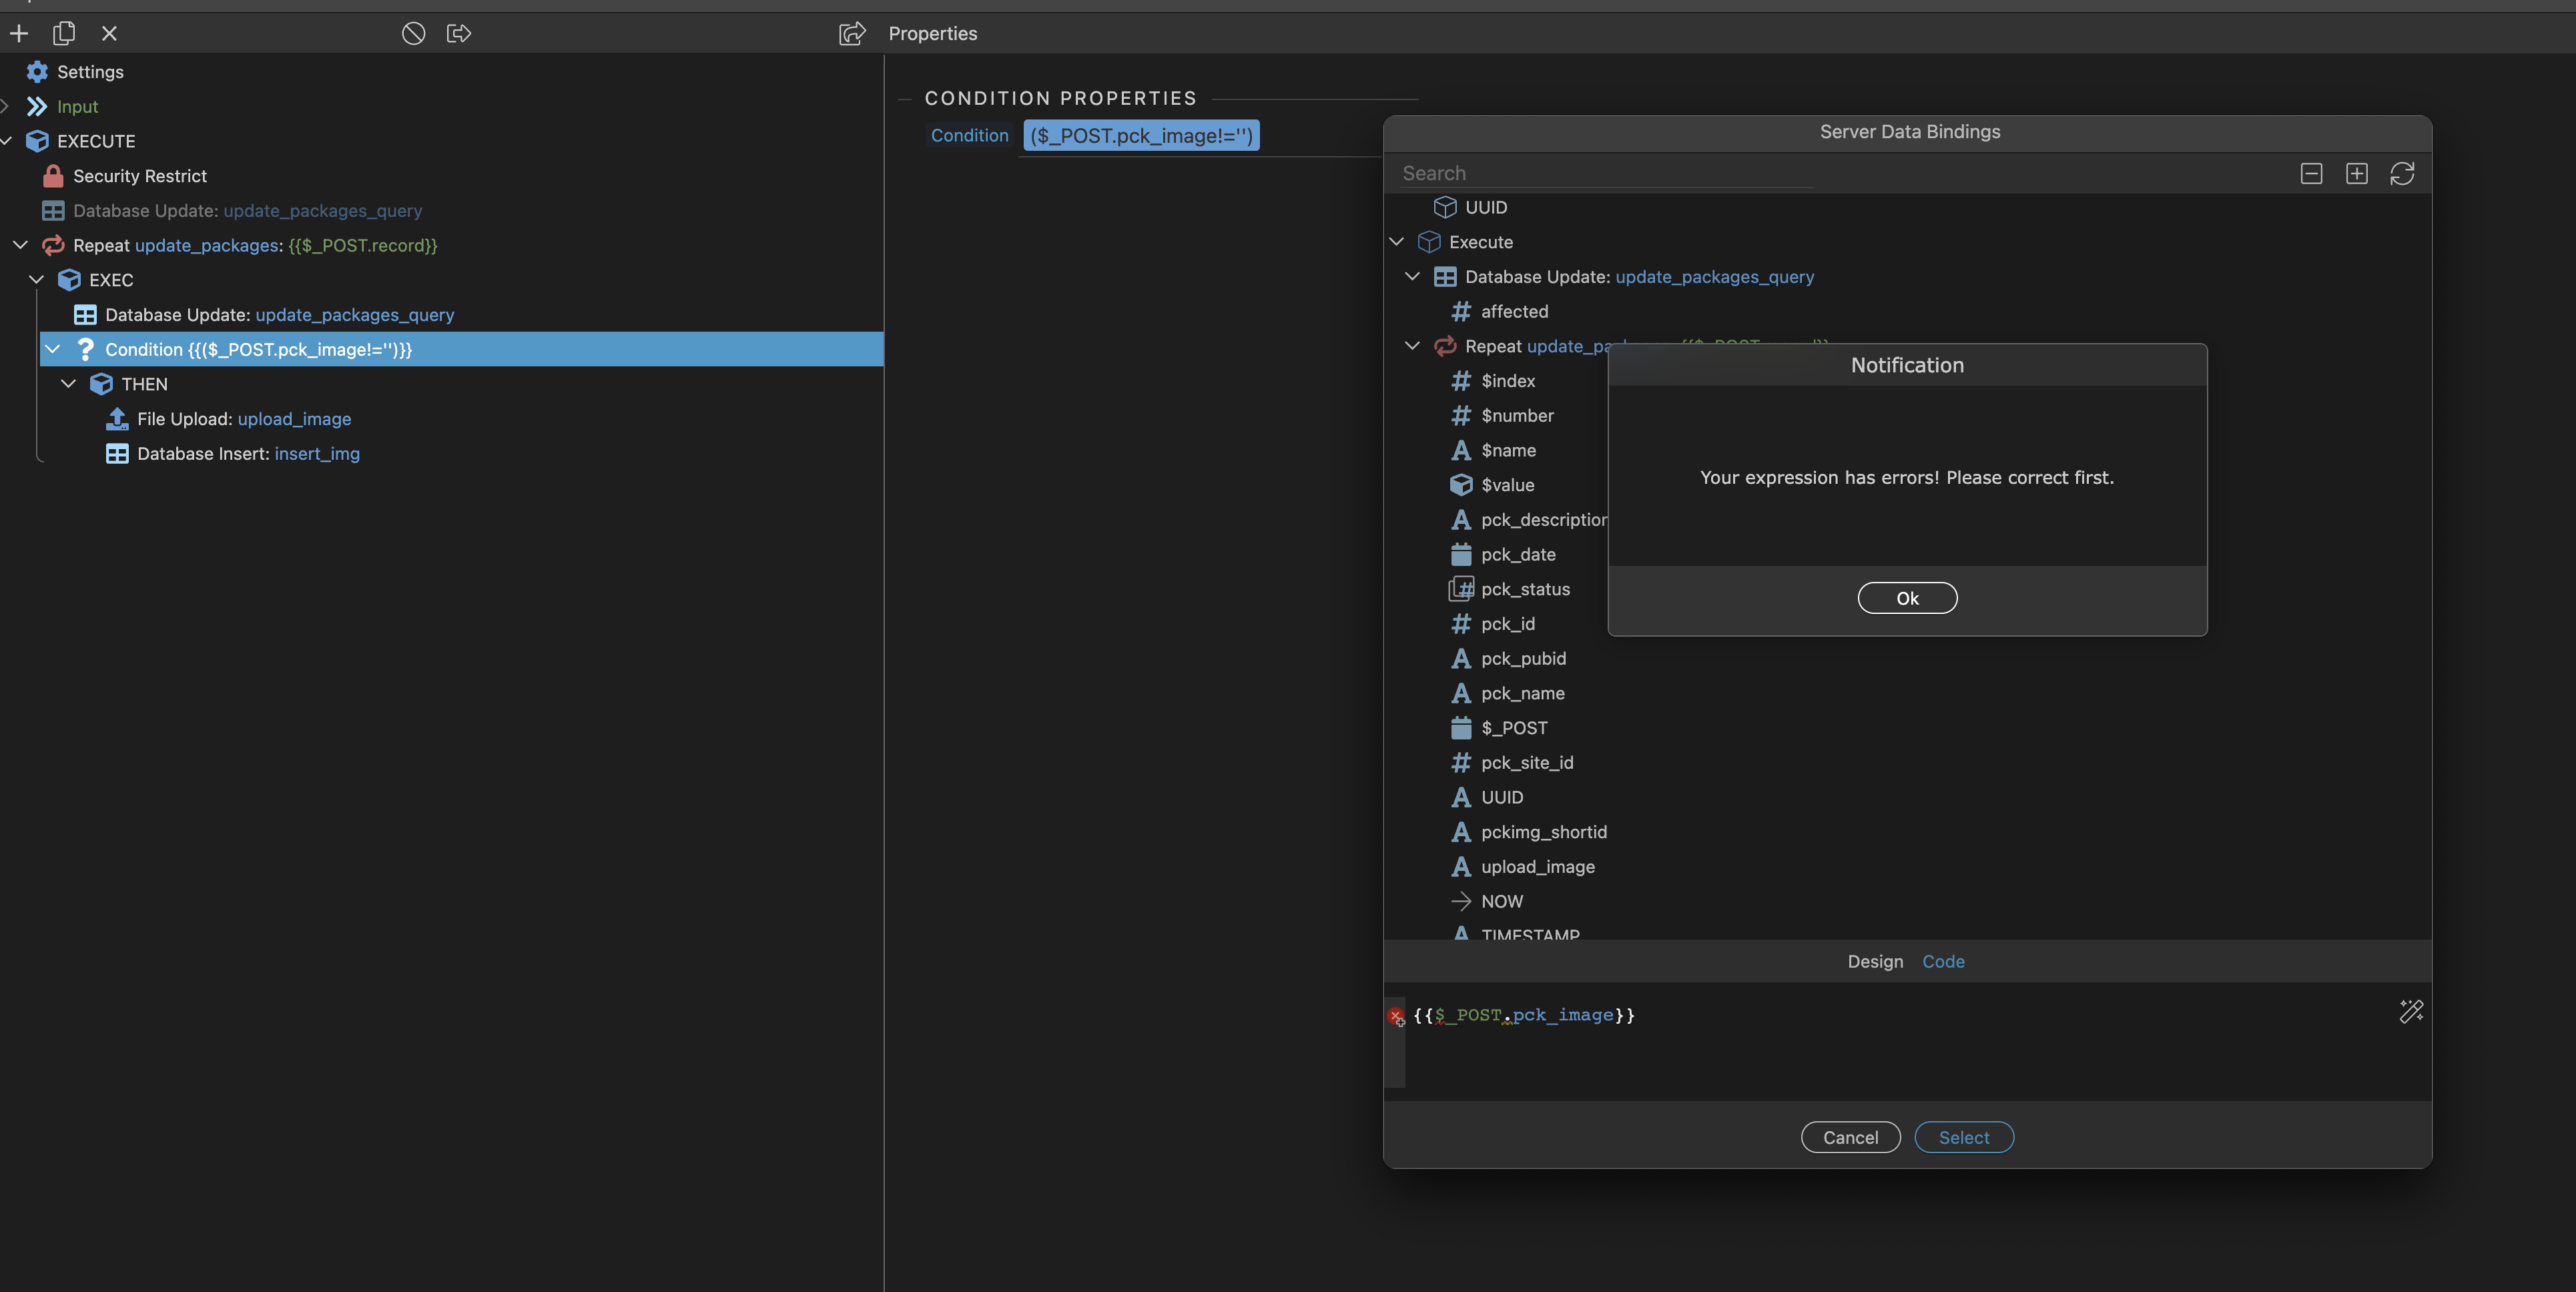Image resolution: width=2576 pixels, height=1292 pixels.
Task: Select the $_POST binding
Action: 1514,728
